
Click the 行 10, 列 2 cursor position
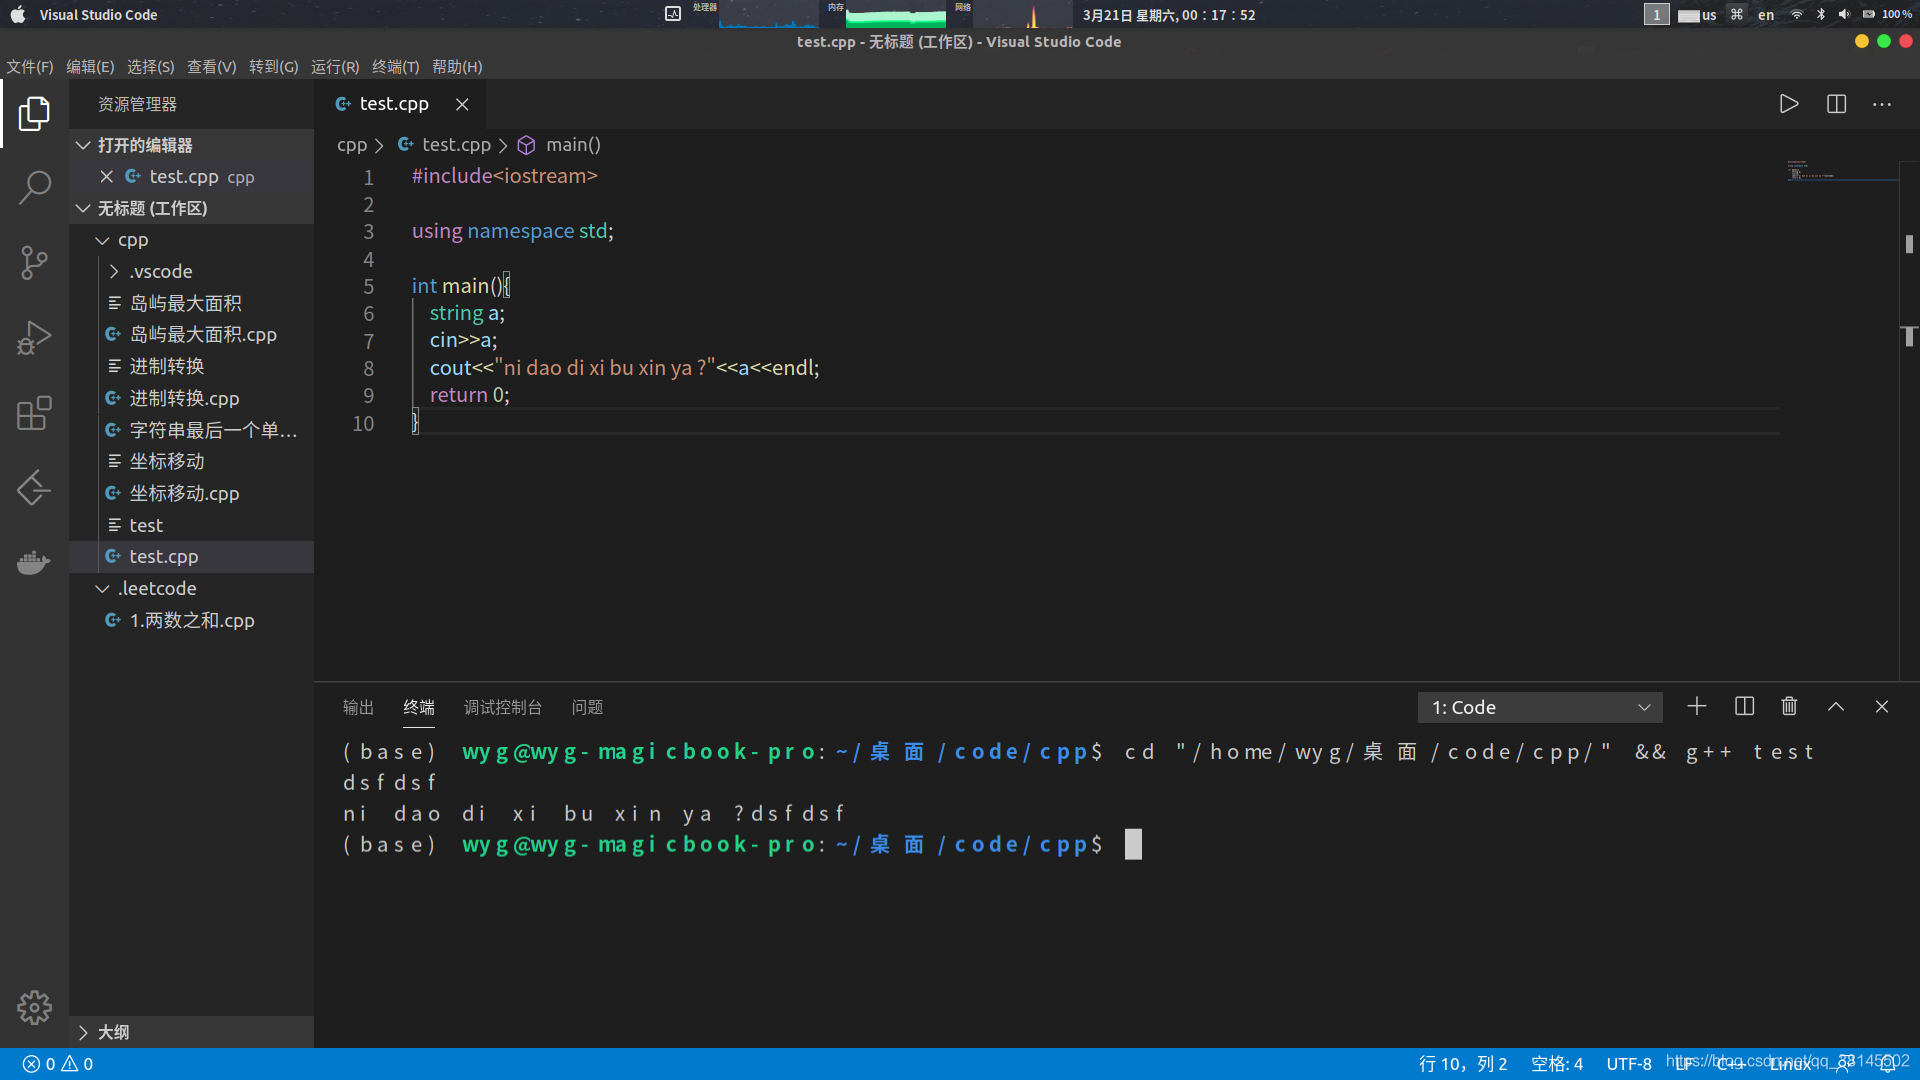tap(1463, 1064)
